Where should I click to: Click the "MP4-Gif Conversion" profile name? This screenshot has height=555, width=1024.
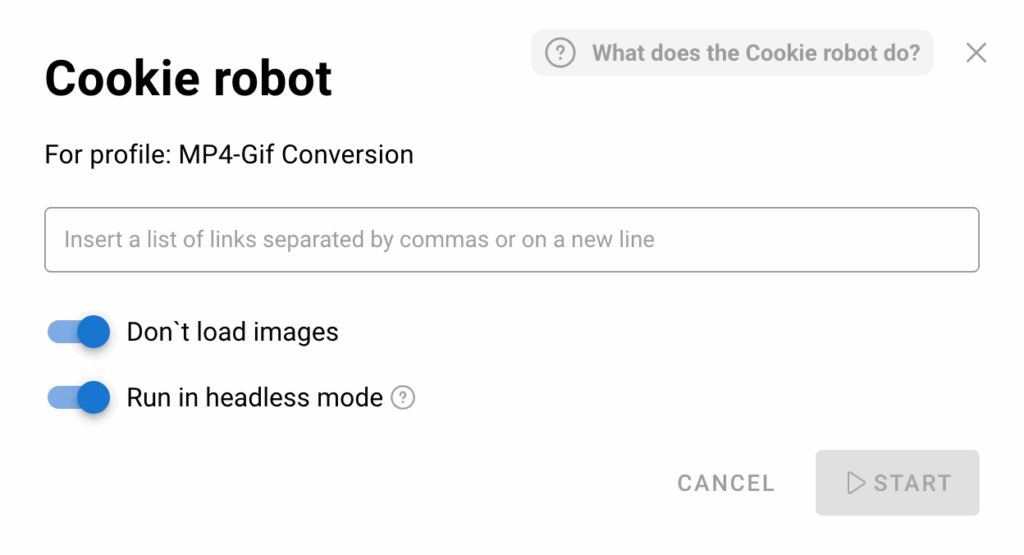click(x=296, y=155)
